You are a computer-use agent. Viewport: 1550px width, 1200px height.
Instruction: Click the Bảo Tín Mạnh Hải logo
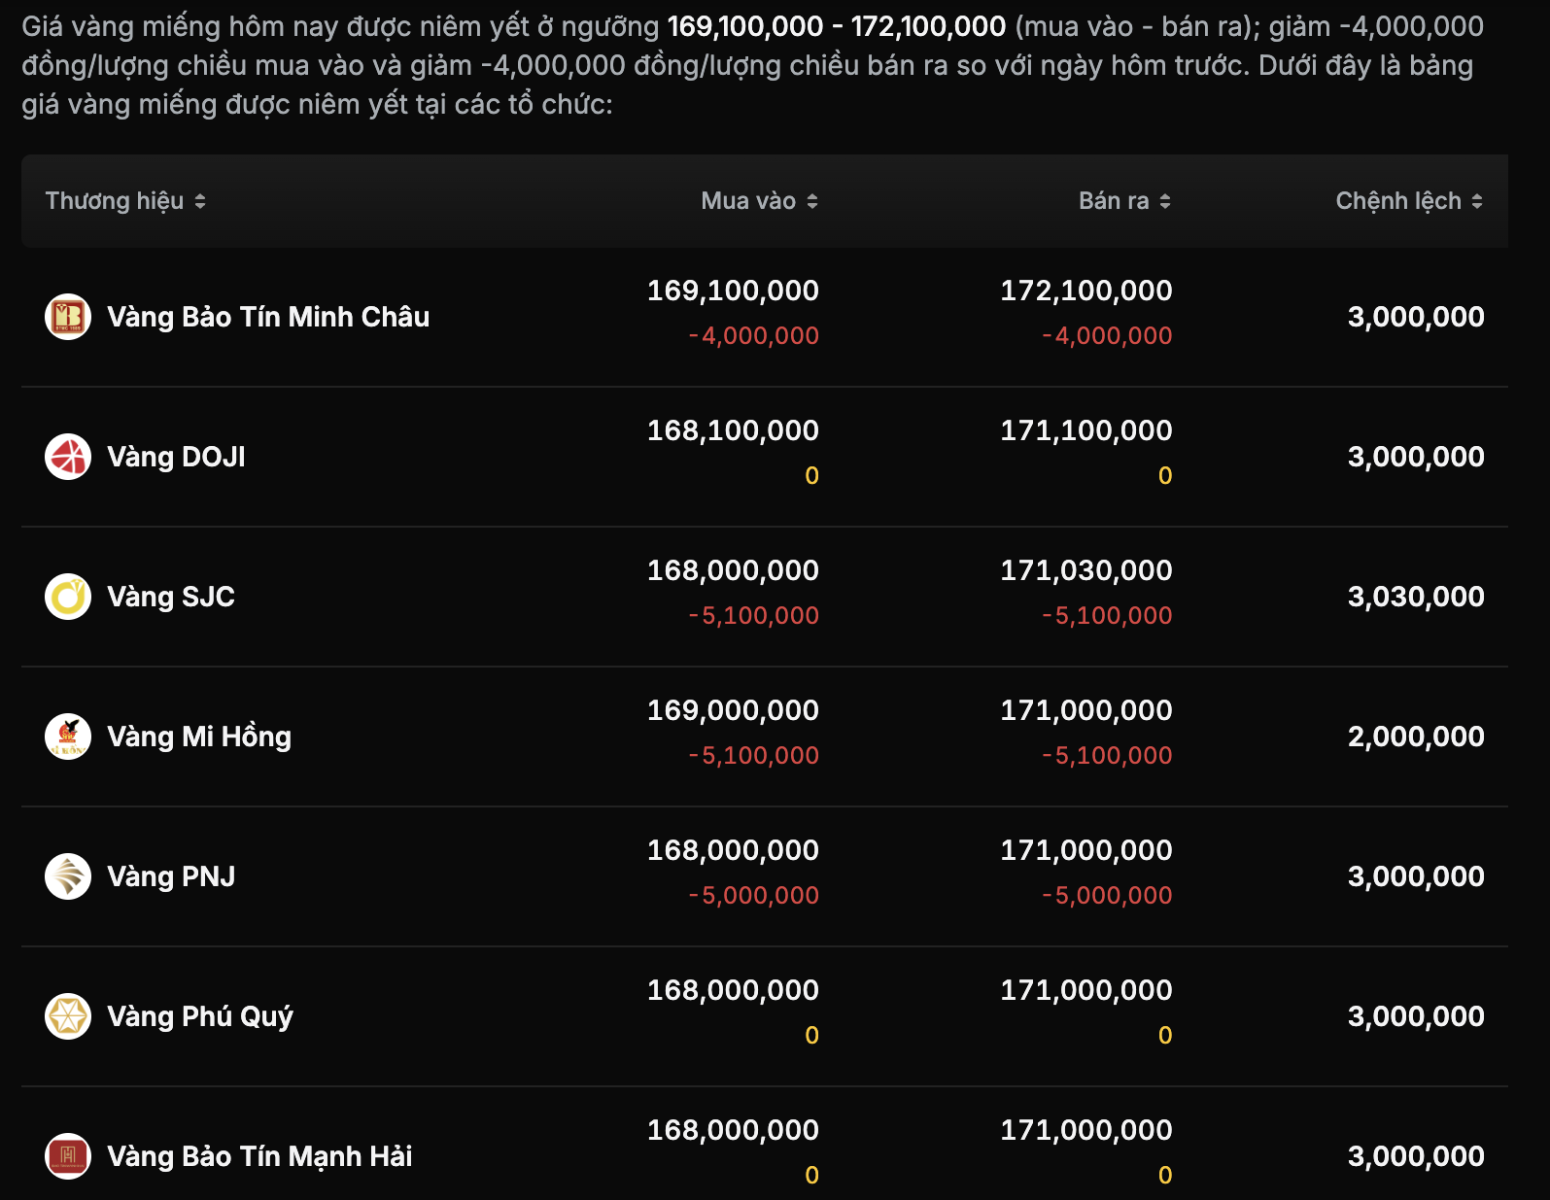tap(68, 1157)
